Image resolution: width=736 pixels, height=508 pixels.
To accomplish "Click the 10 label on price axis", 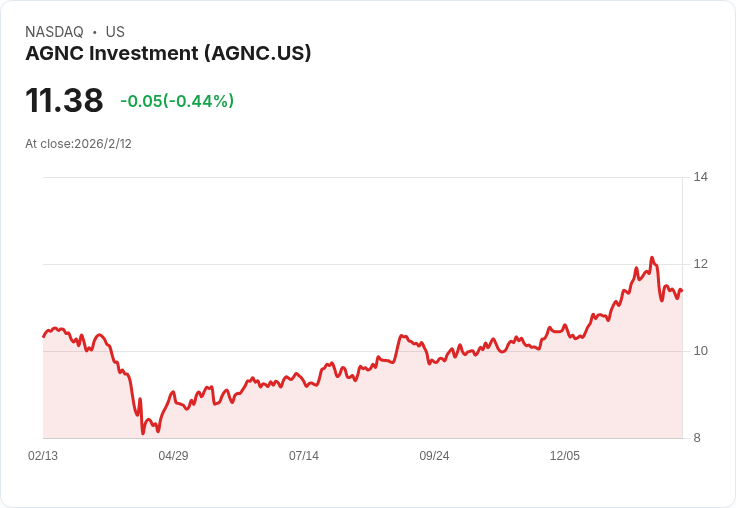I will (700, 351).
